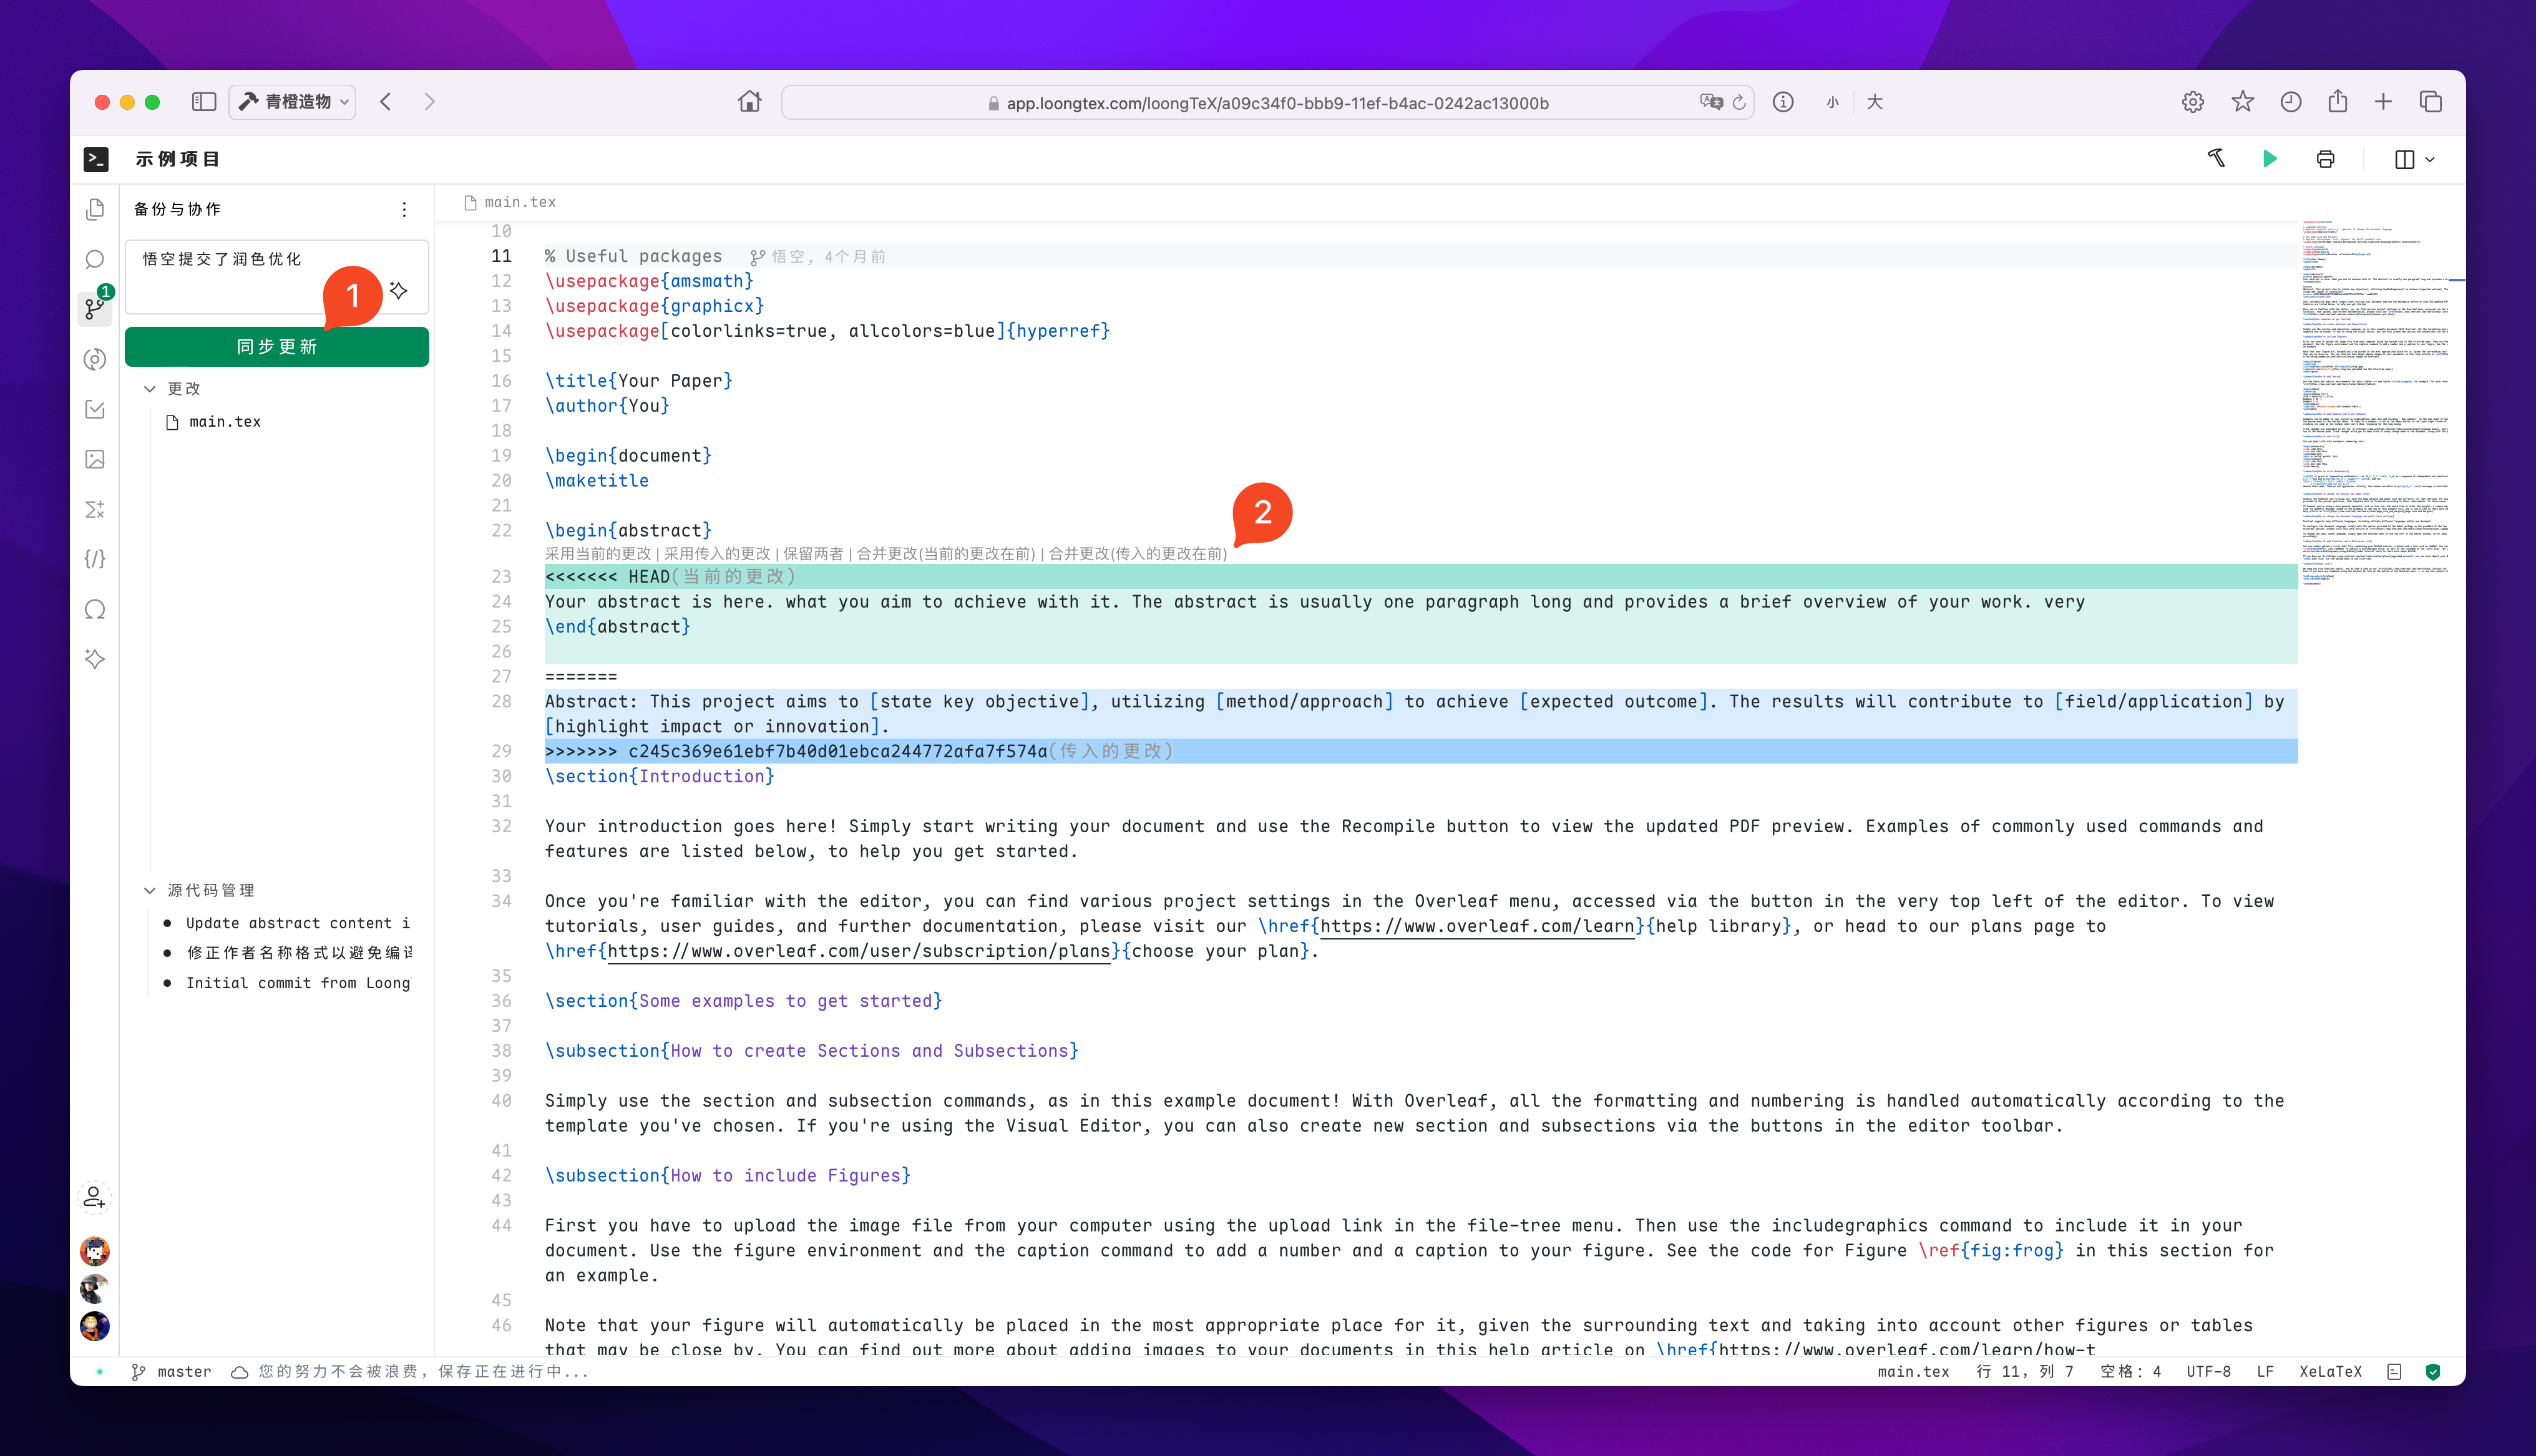
Task: Open the Omega special symbols icon
Action: point(95,609)
